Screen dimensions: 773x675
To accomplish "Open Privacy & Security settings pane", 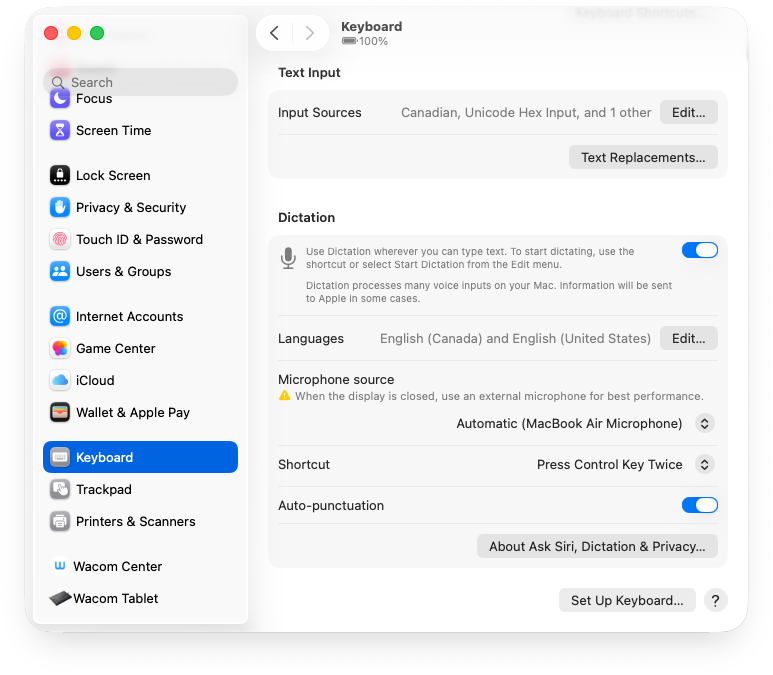I will (140, 207).
